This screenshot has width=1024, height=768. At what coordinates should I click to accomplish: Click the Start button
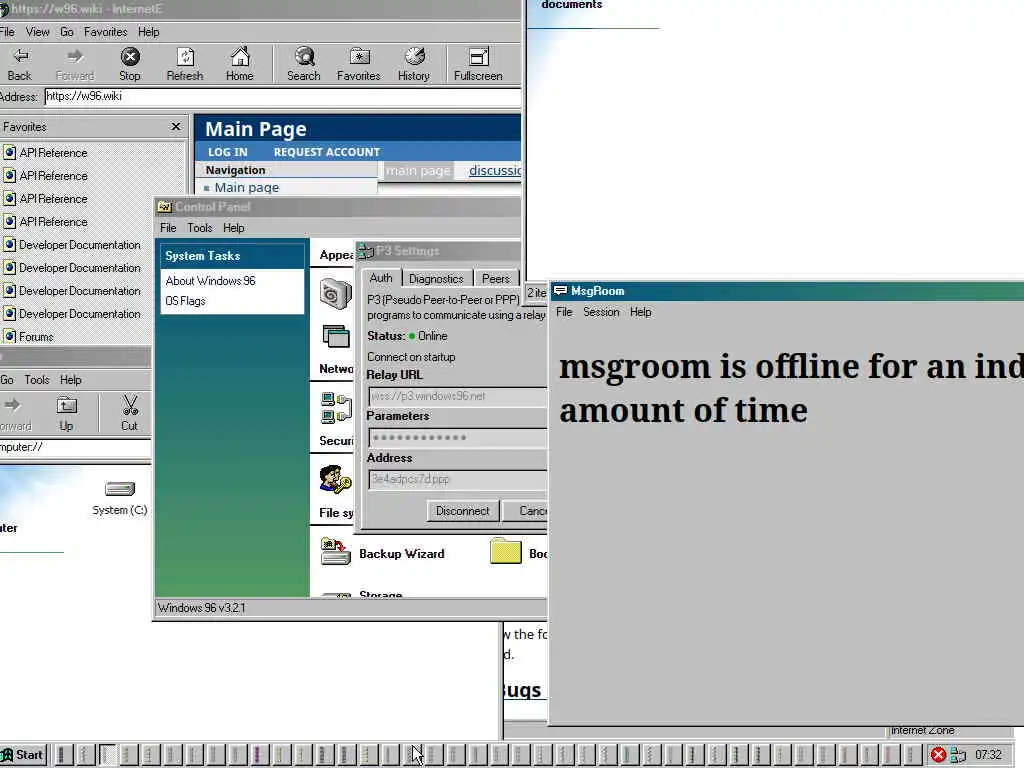point(22,755)
